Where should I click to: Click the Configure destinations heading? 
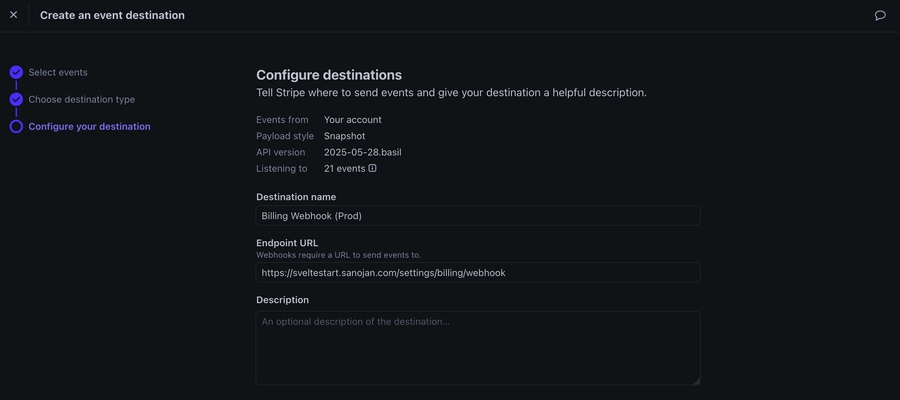pos(329,75)
